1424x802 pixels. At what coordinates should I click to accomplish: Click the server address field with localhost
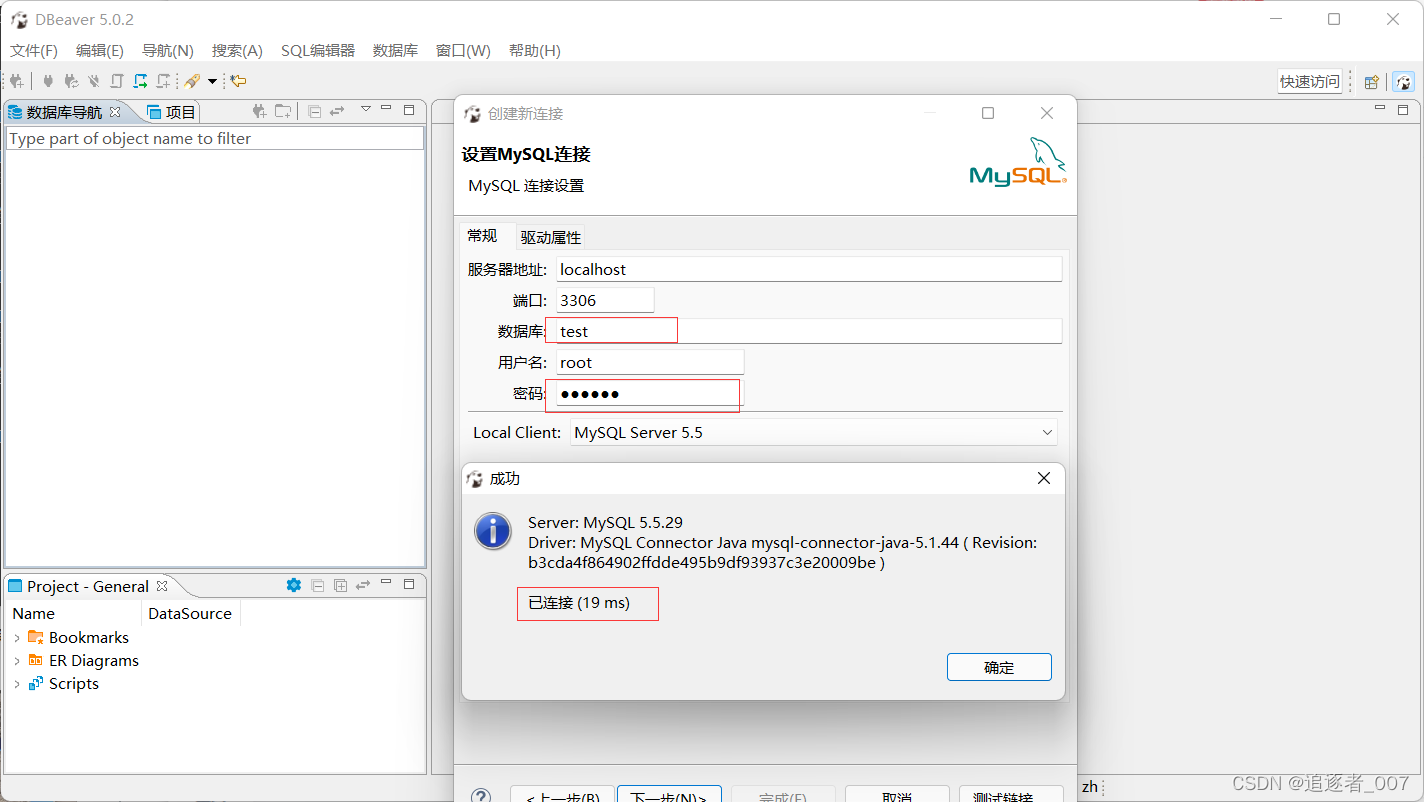809,269
